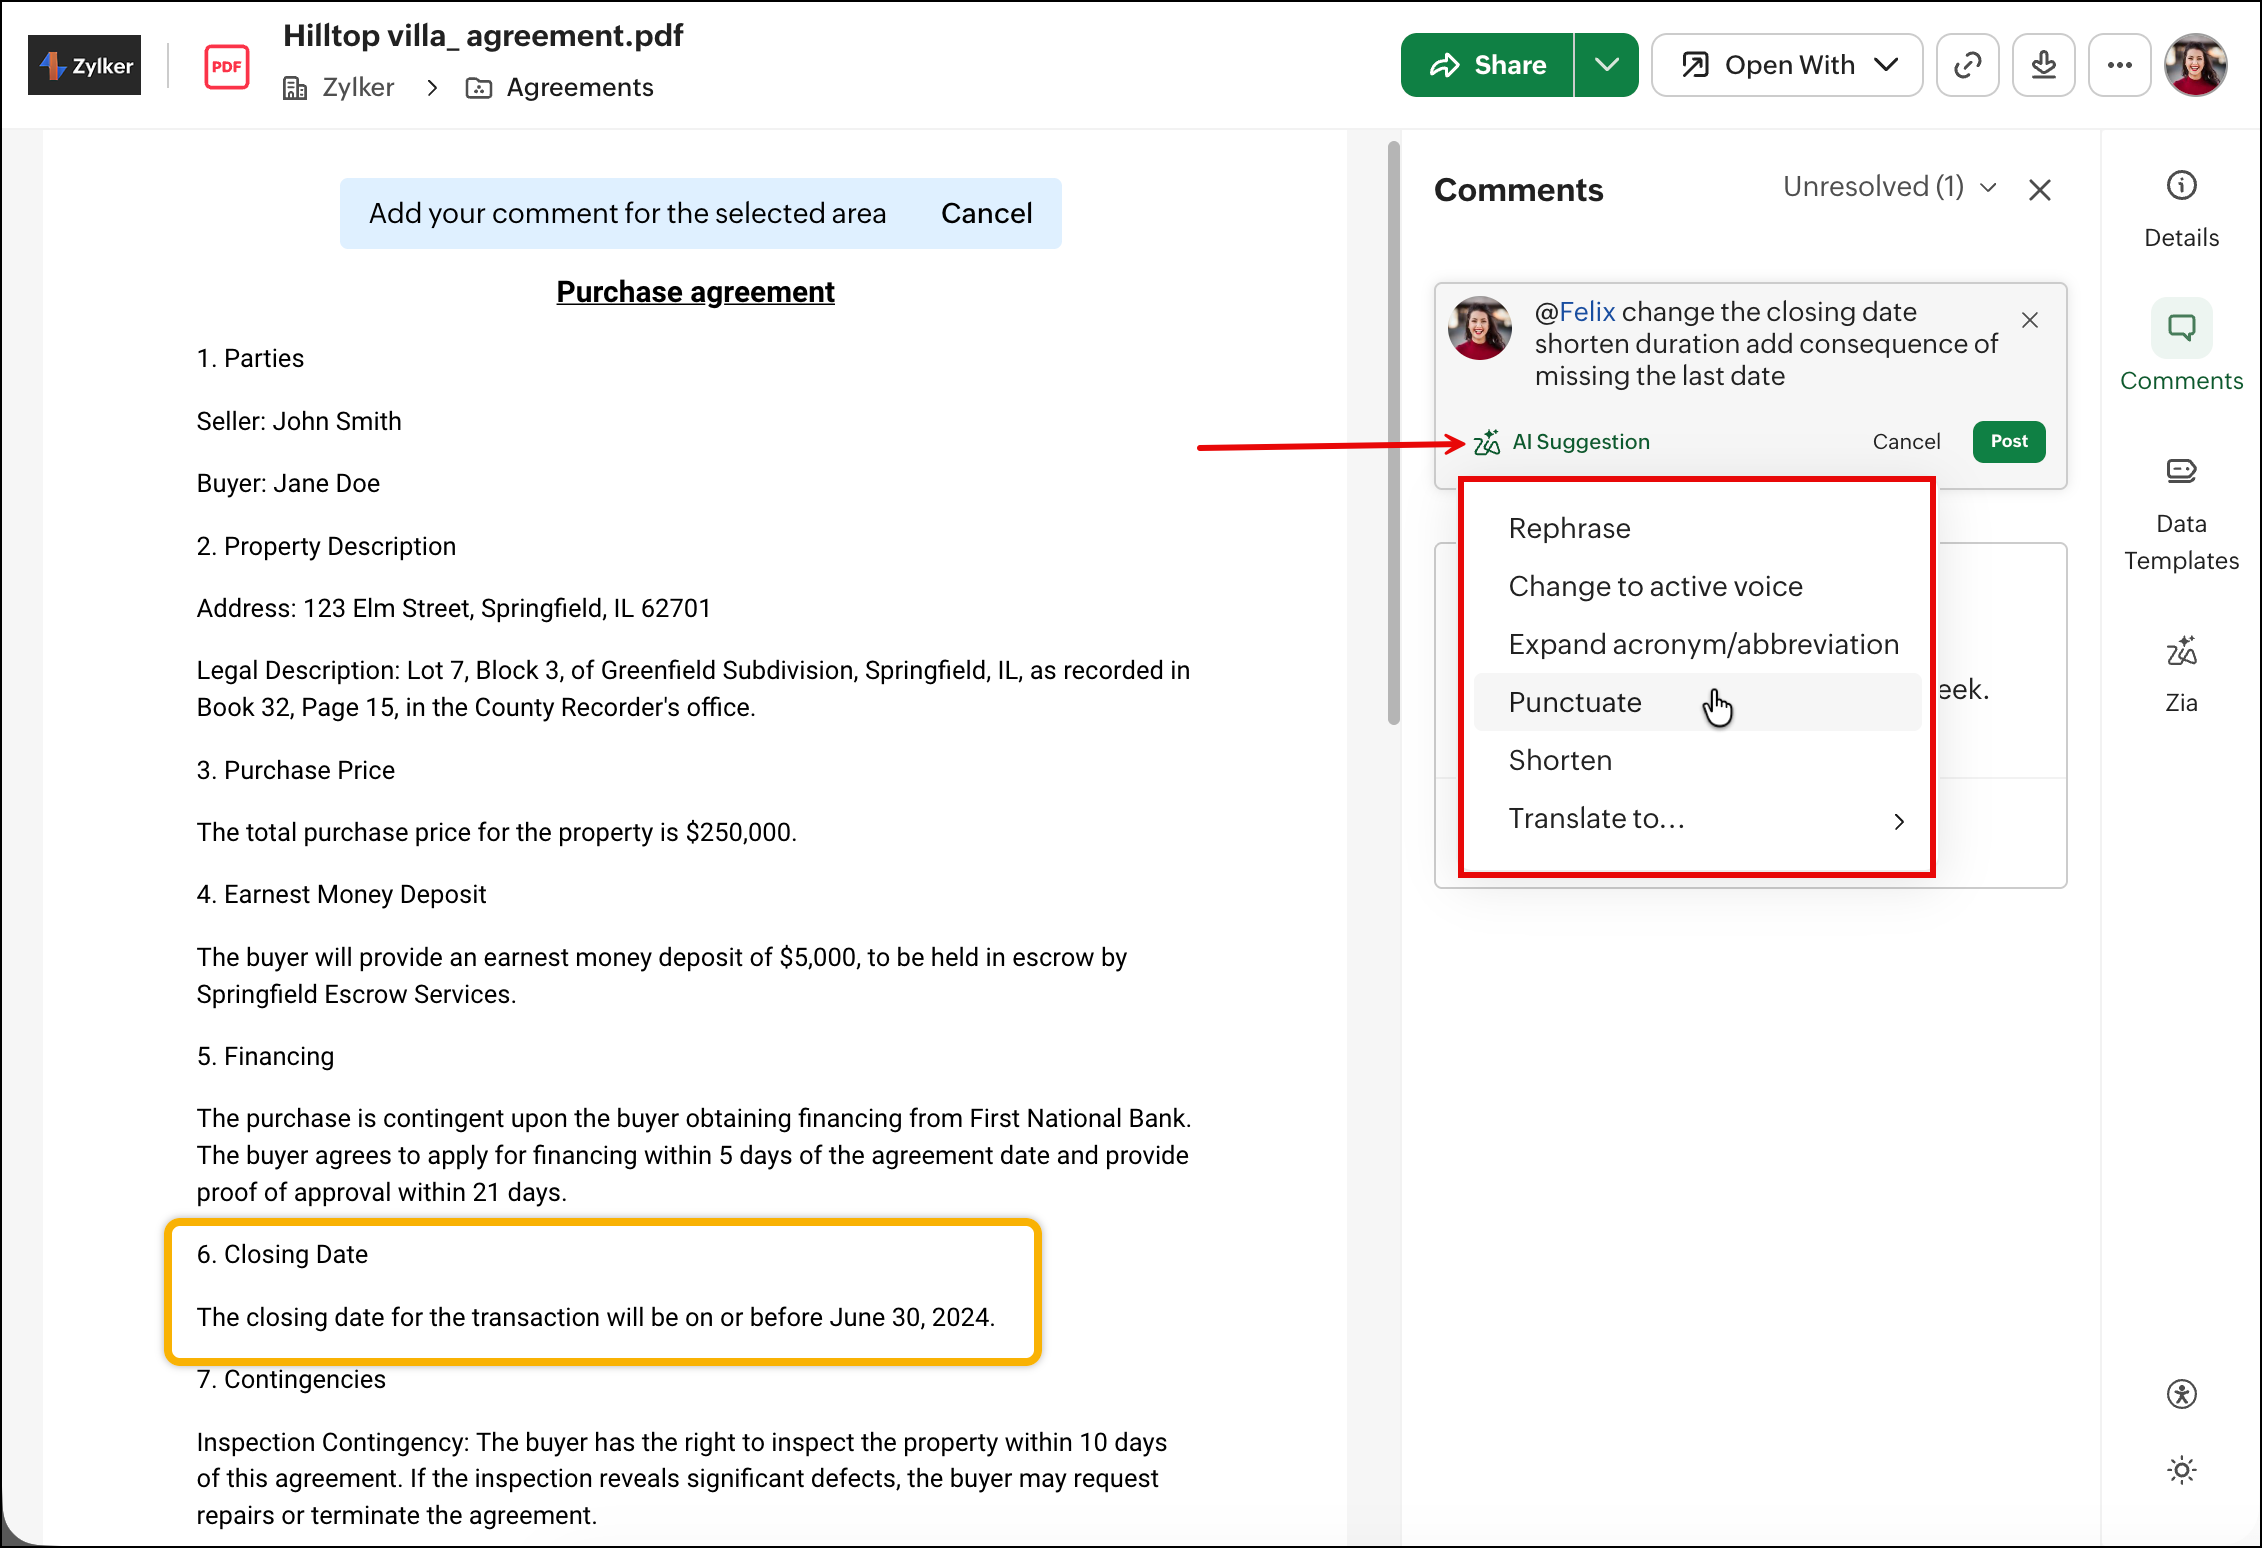The height and width of the screenshot is (1548, 2262).
Task: Choose Rephrase in the AI menu
Action: coord(1569,529)
